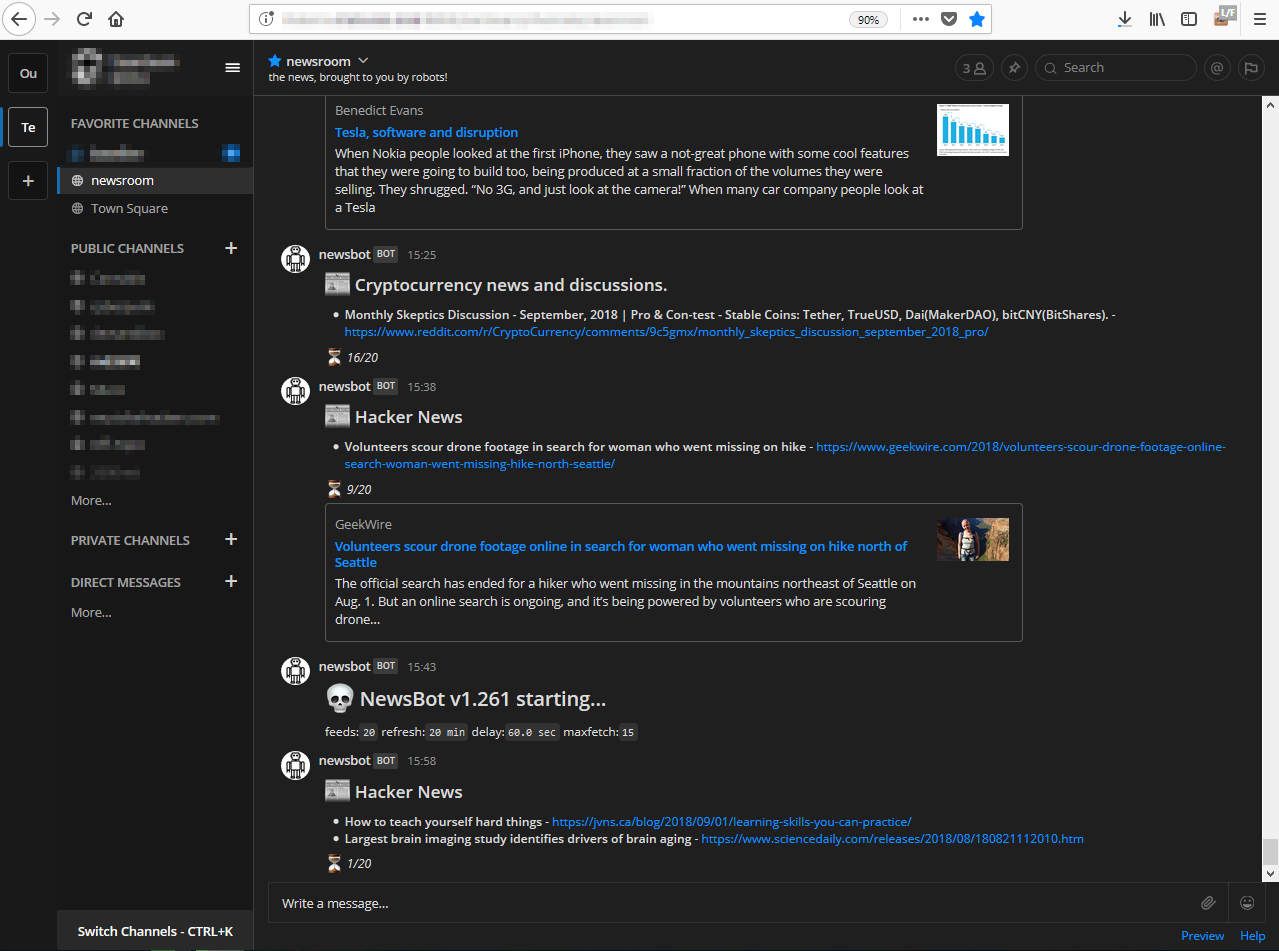Open the Library icon in toolbar
Screen dimensions: 1279x951
point(1157,19)
